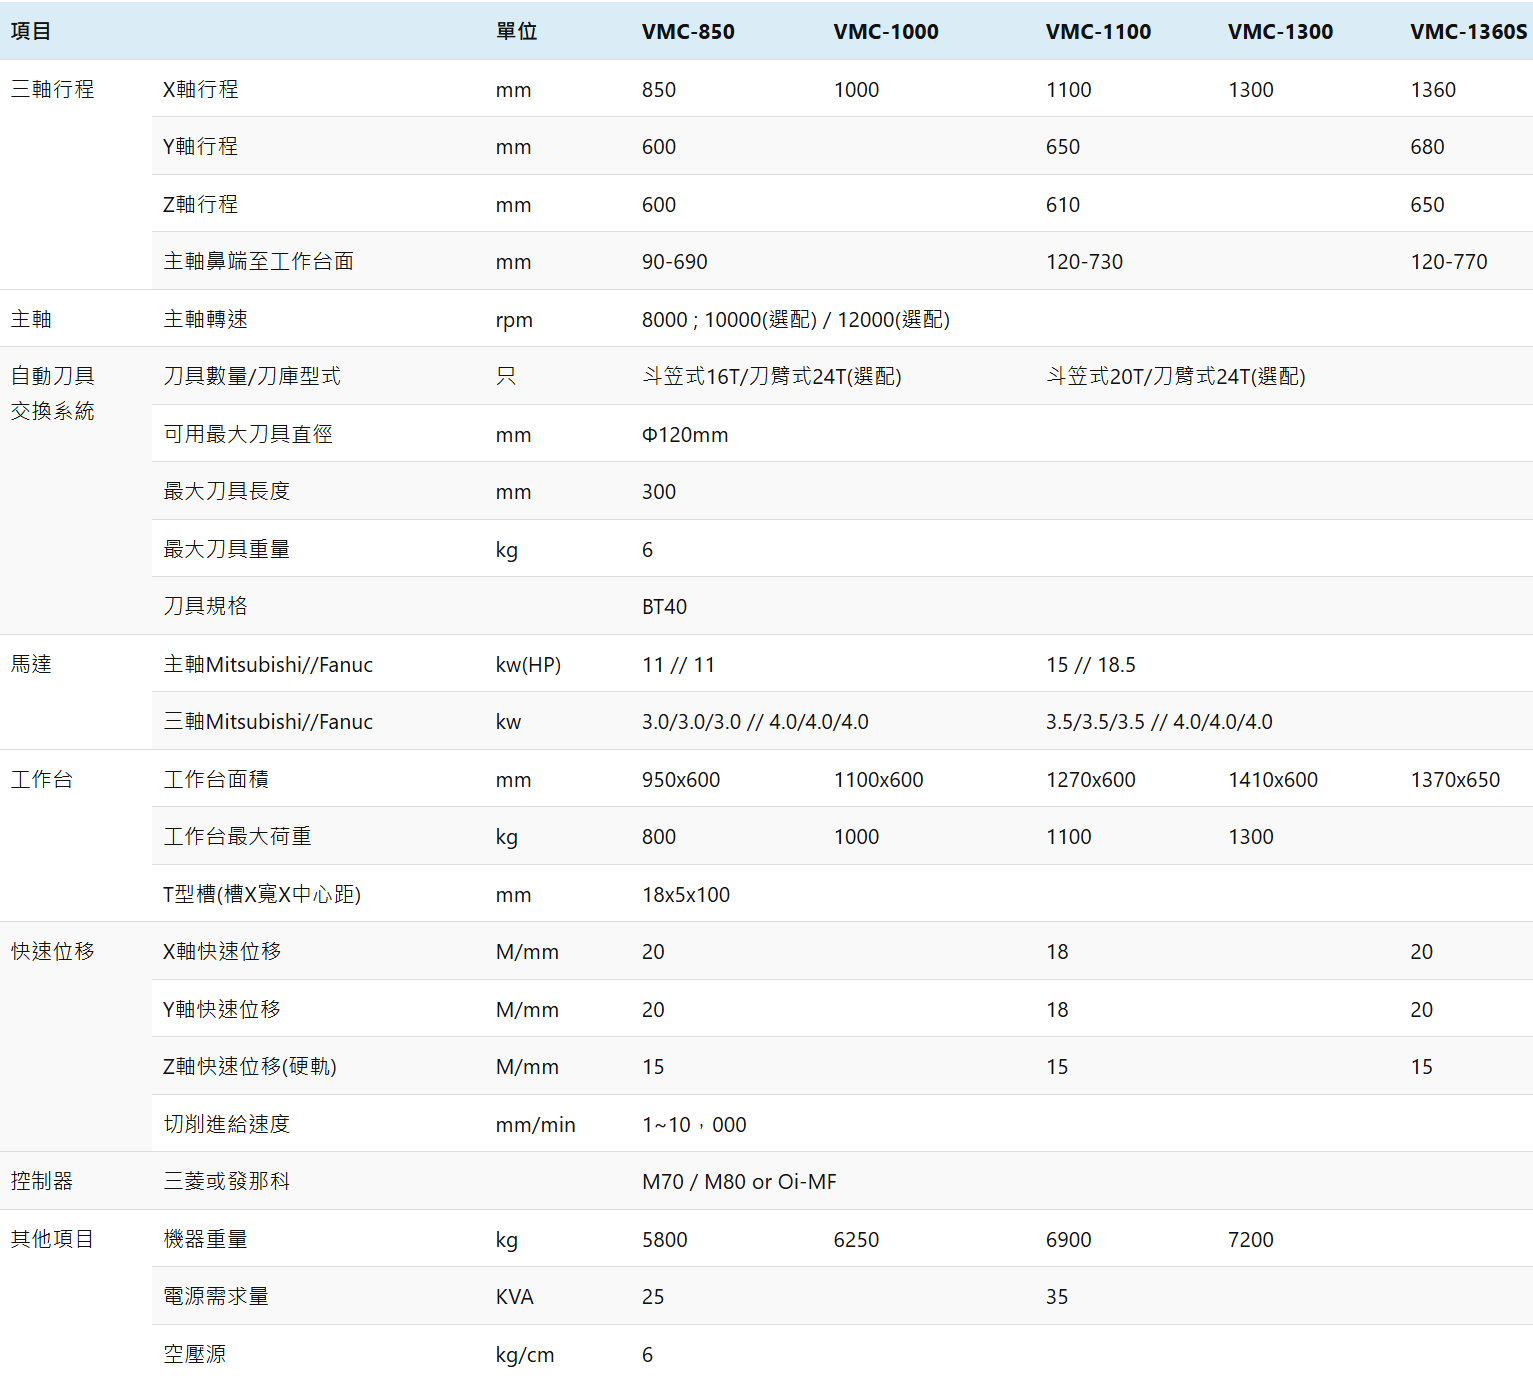Select the VMC-1360S column header
The width and height of the screenshot is (1533, 1383).
click(x=1468, y=32)
